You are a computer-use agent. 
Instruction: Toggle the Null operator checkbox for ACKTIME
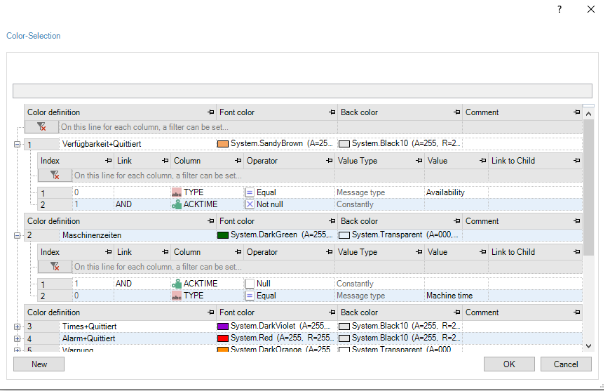click(250, 284)
